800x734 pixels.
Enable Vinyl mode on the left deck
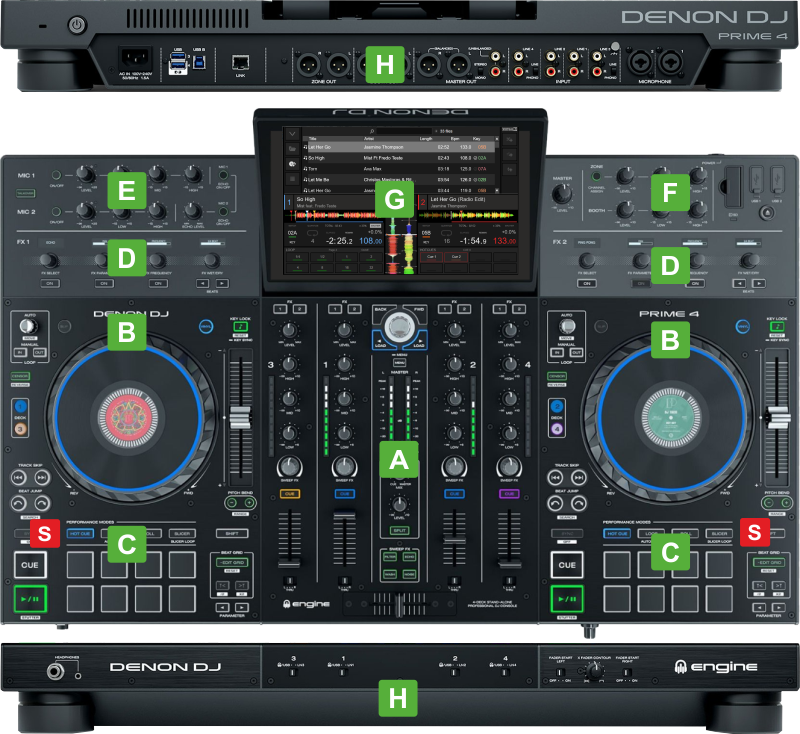coord(206,326)
